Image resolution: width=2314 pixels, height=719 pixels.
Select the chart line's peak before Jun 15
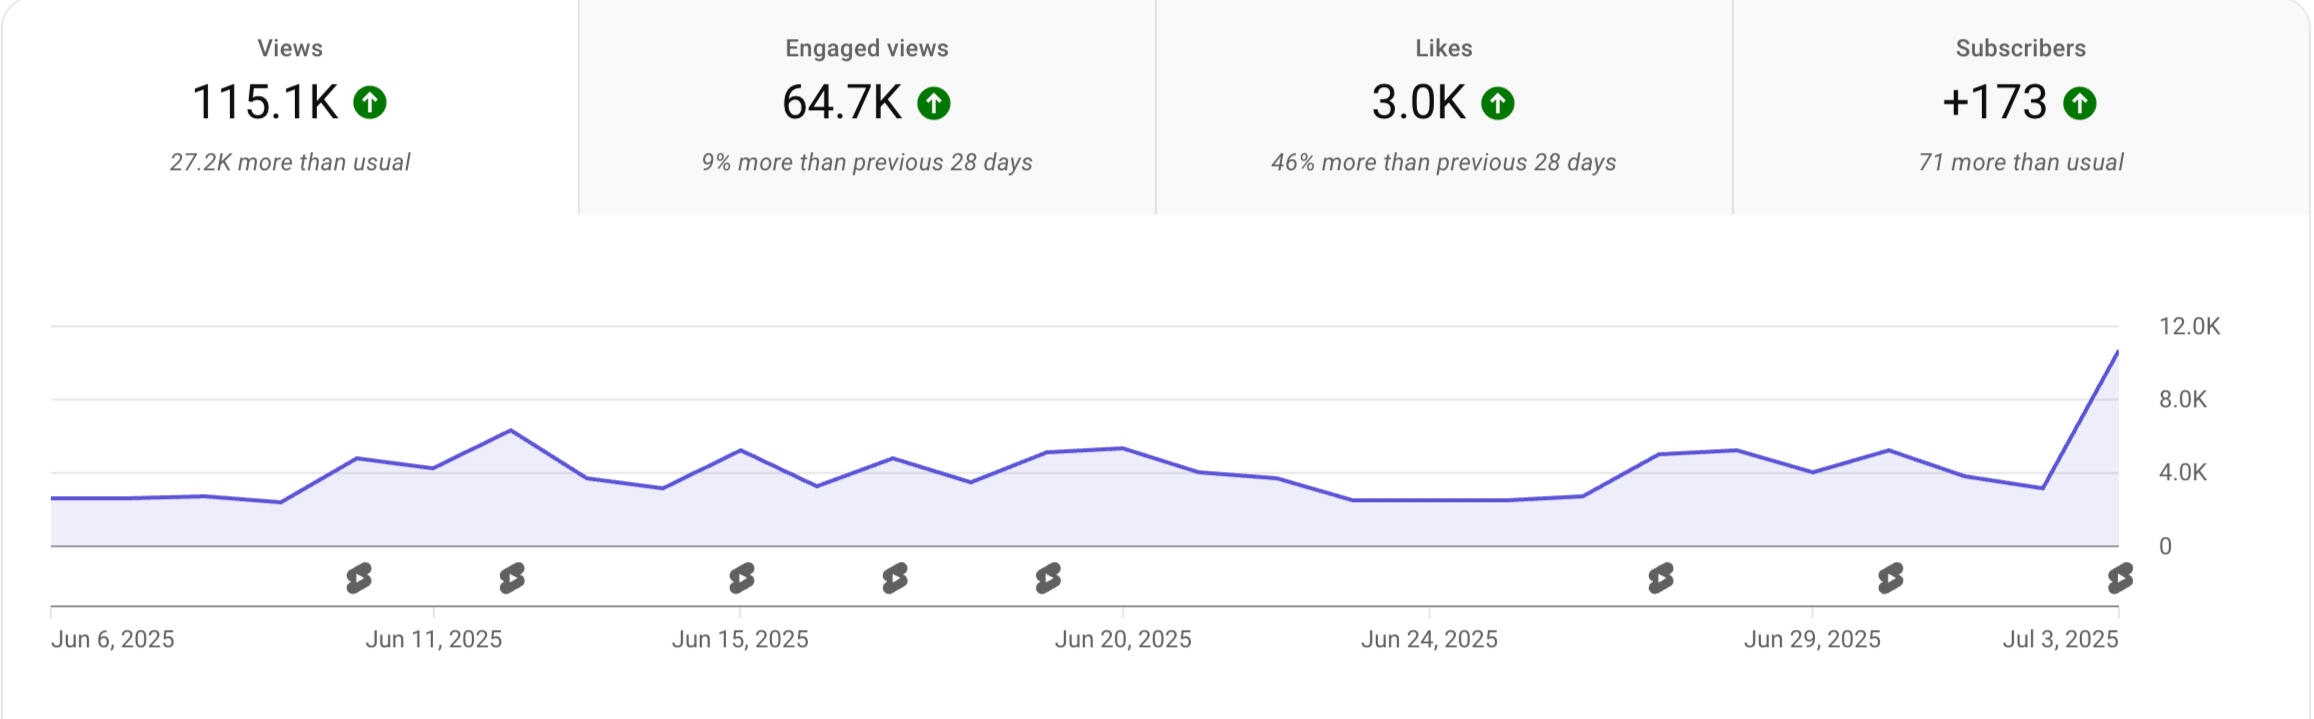coord(511,431)
